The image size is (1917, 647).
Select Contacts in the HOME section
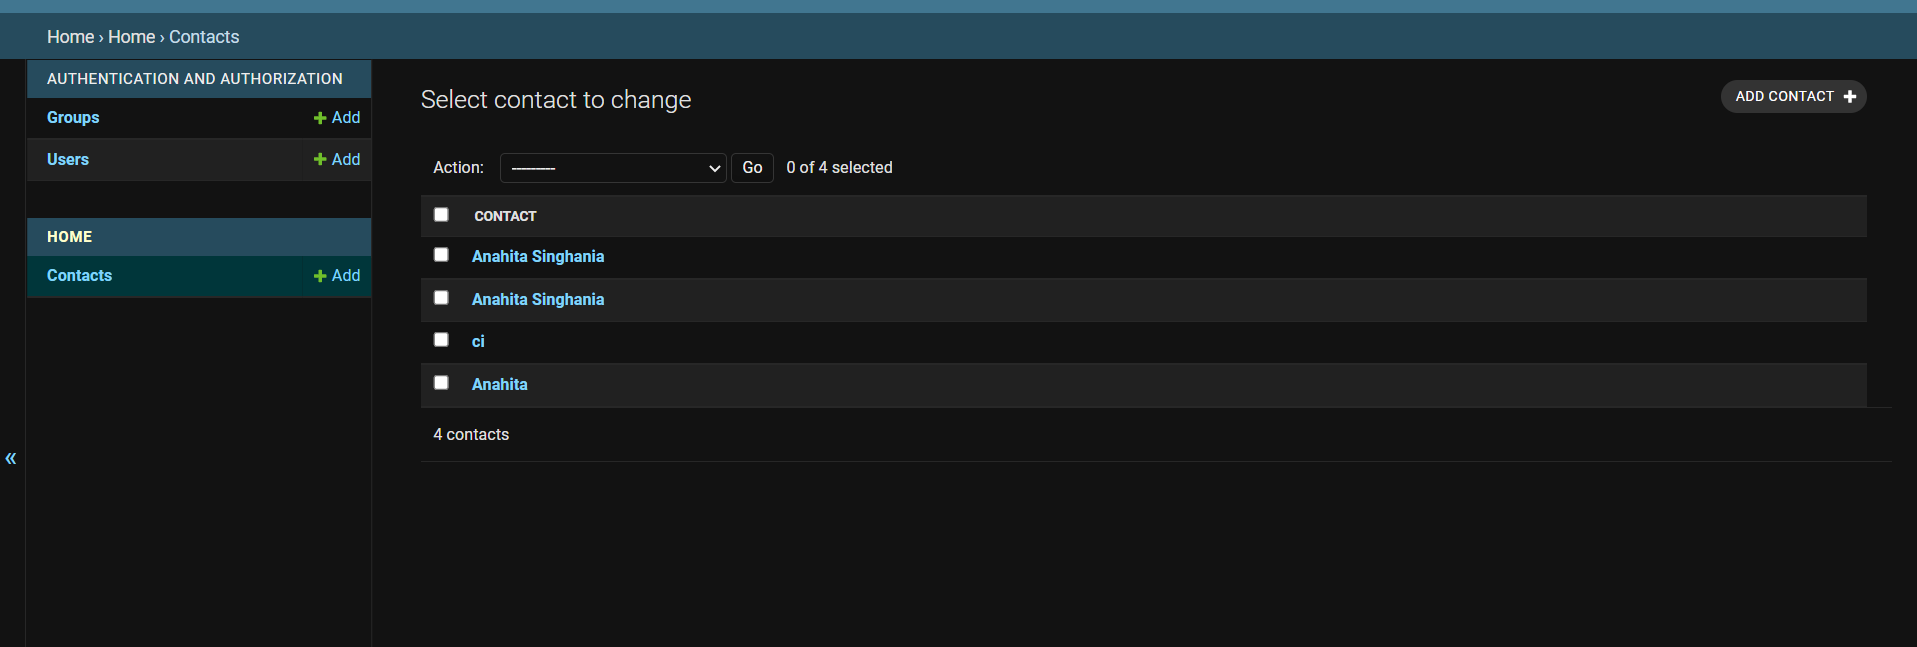tap(79, 276)
